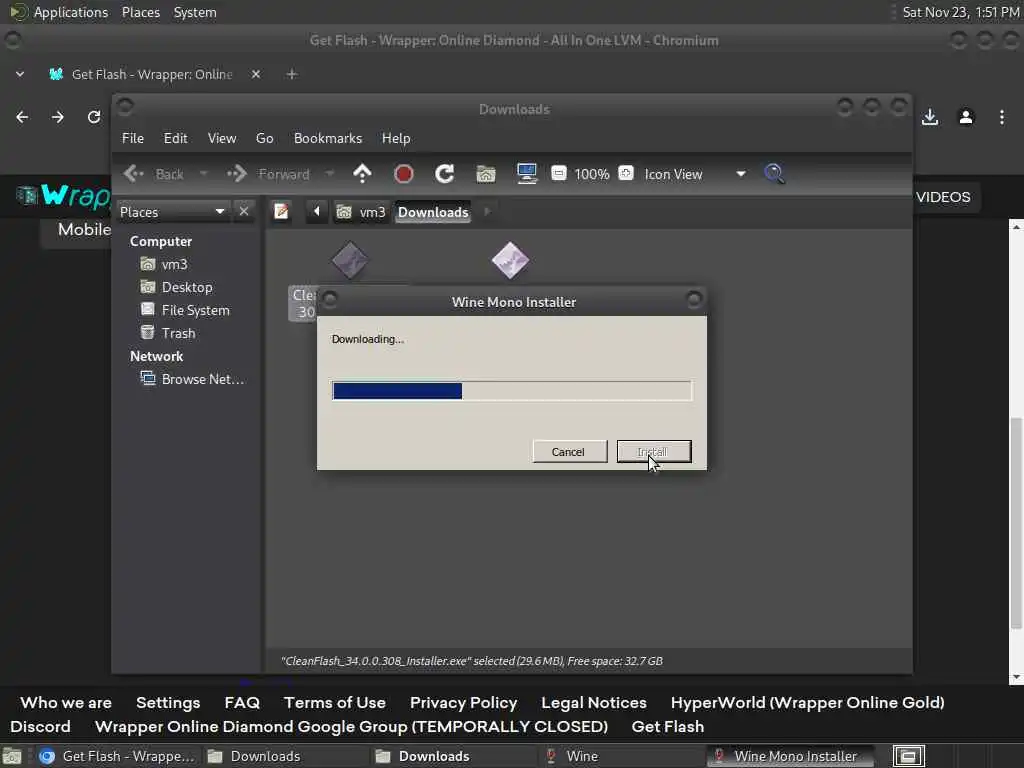Open Get Flash footer link

(x=667, y=726)
